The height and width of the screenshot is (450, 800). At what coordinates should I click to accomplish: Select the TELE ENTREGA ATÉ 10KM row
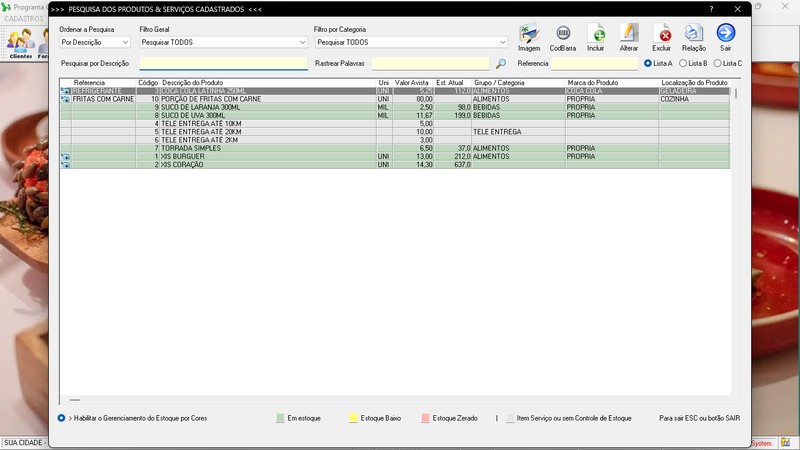point(395,123)
